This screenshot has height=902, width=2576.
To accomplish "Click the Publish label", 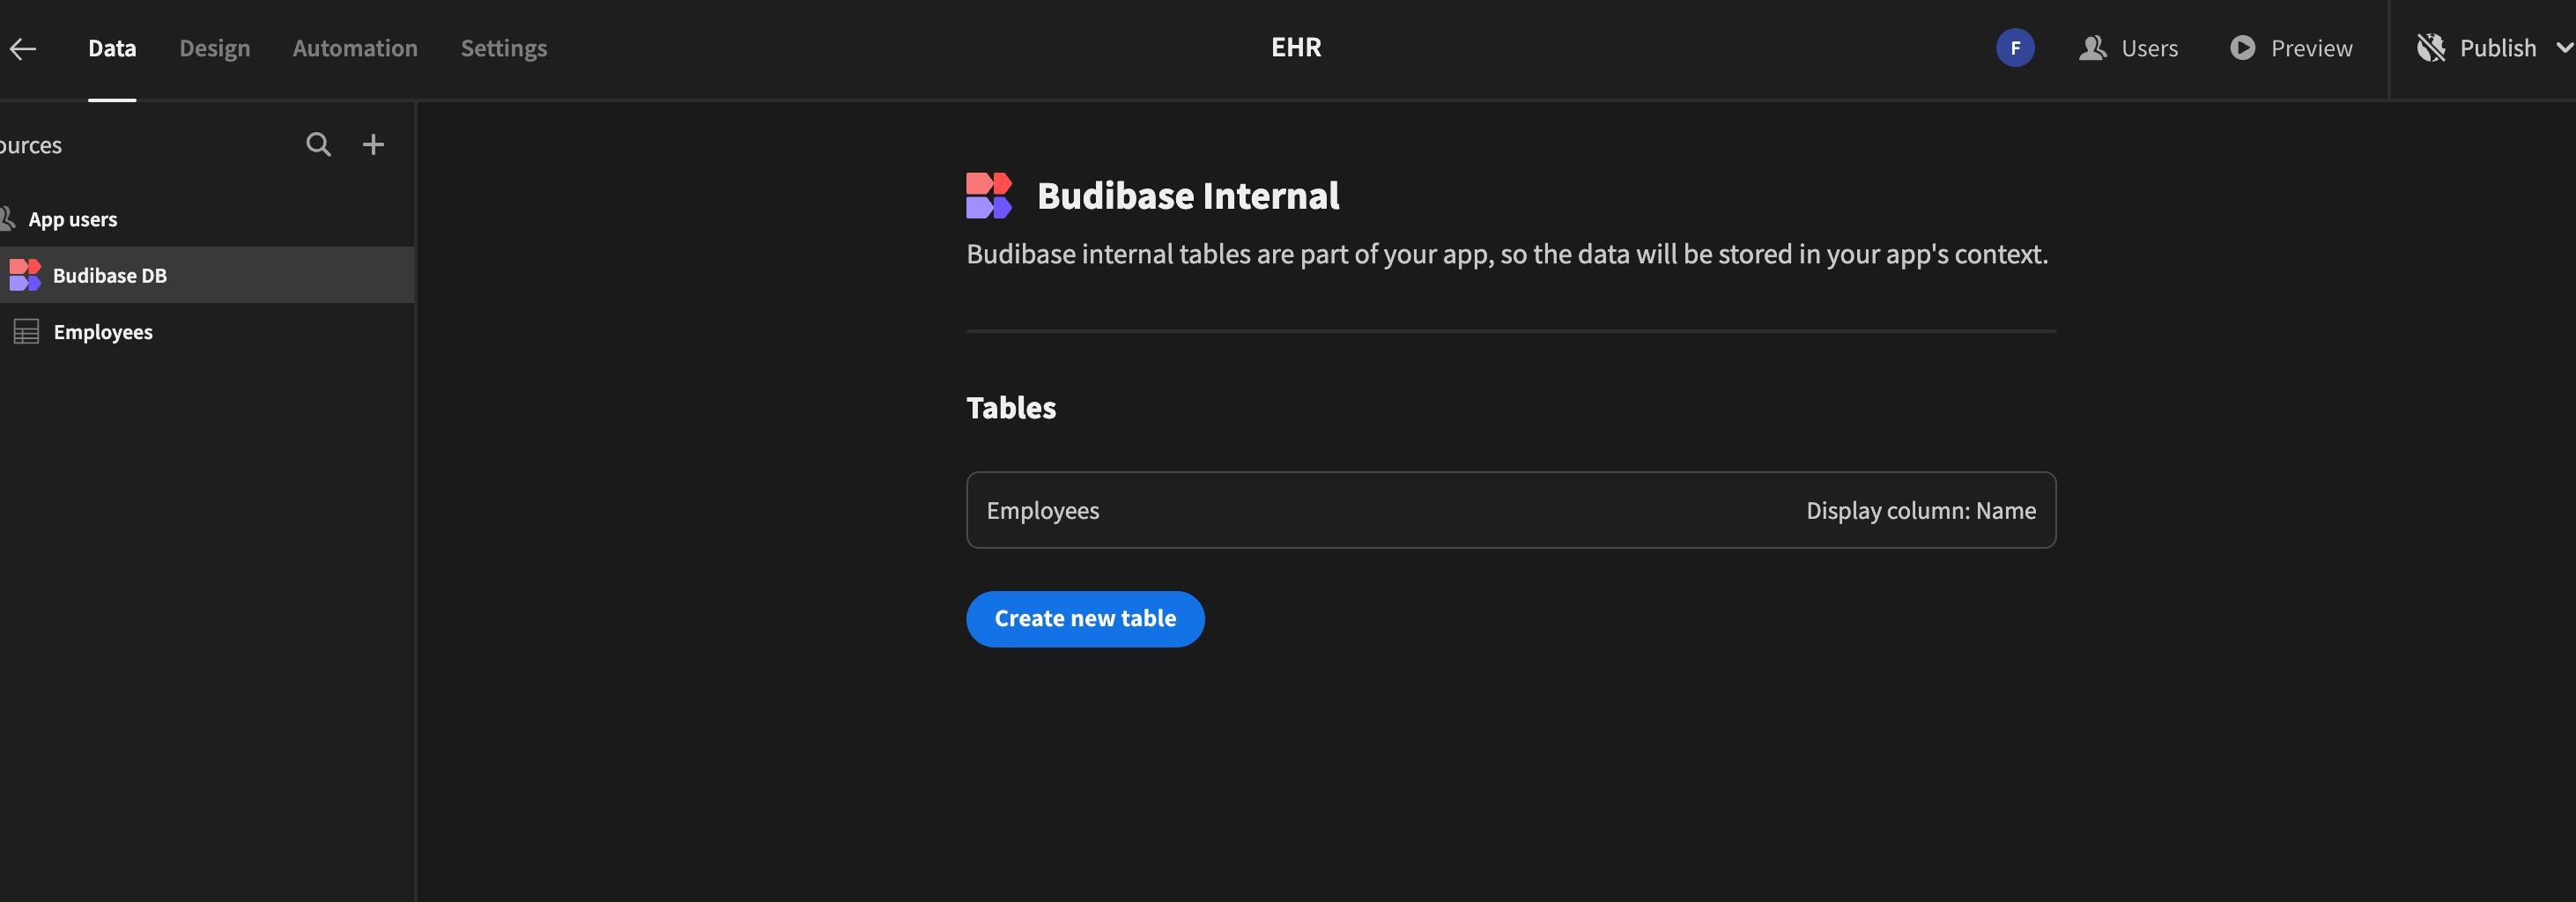I will click(2497, 47).
